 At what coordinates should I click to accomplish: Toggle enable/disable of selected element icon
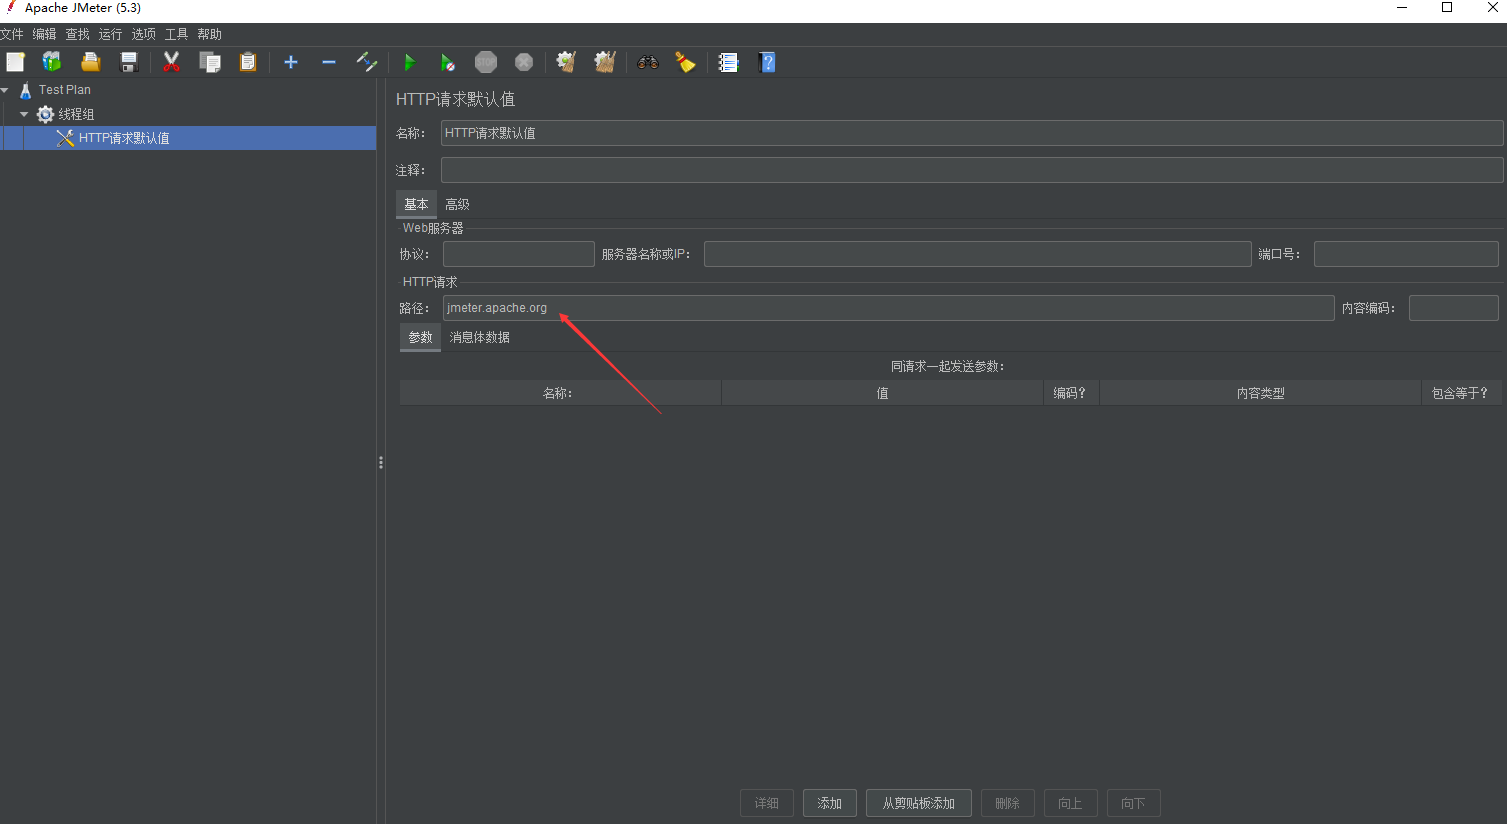[x=367, y=62]
